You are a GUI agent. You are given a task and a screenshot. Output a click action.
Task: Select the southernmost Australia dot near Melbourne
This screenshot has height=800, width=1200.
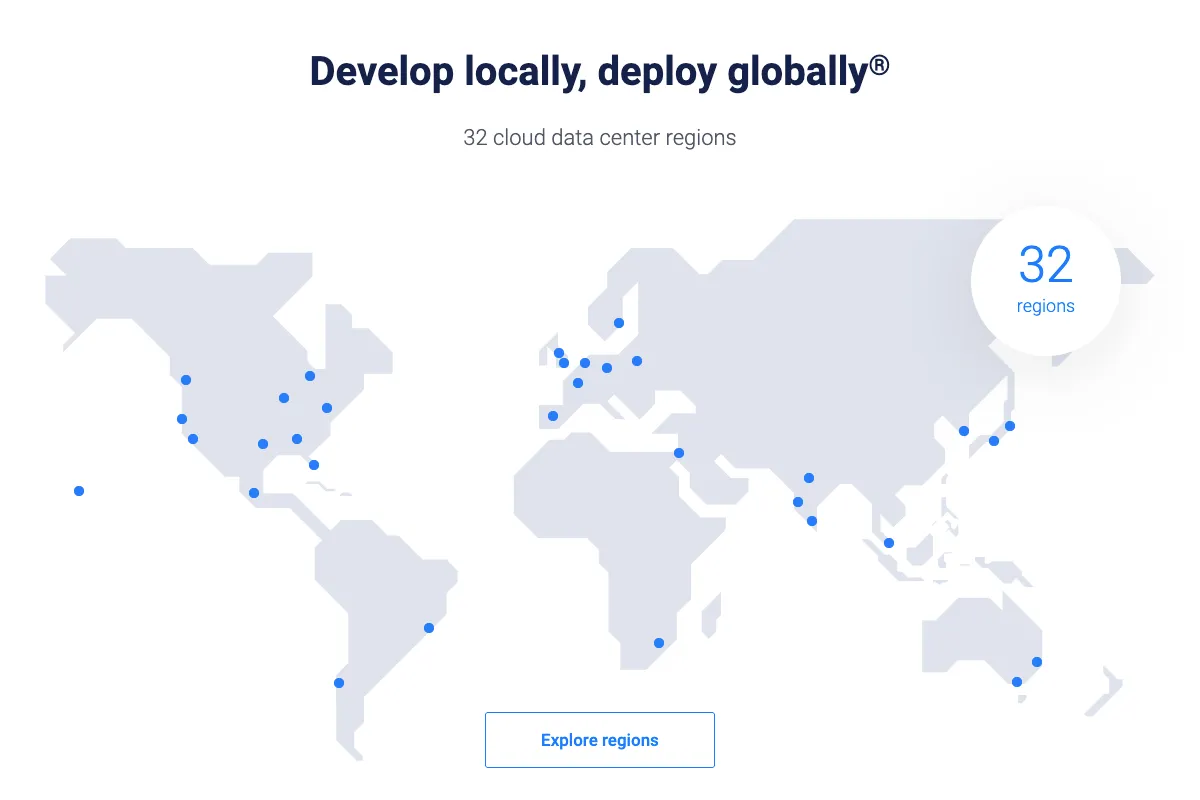[1017, 682]
